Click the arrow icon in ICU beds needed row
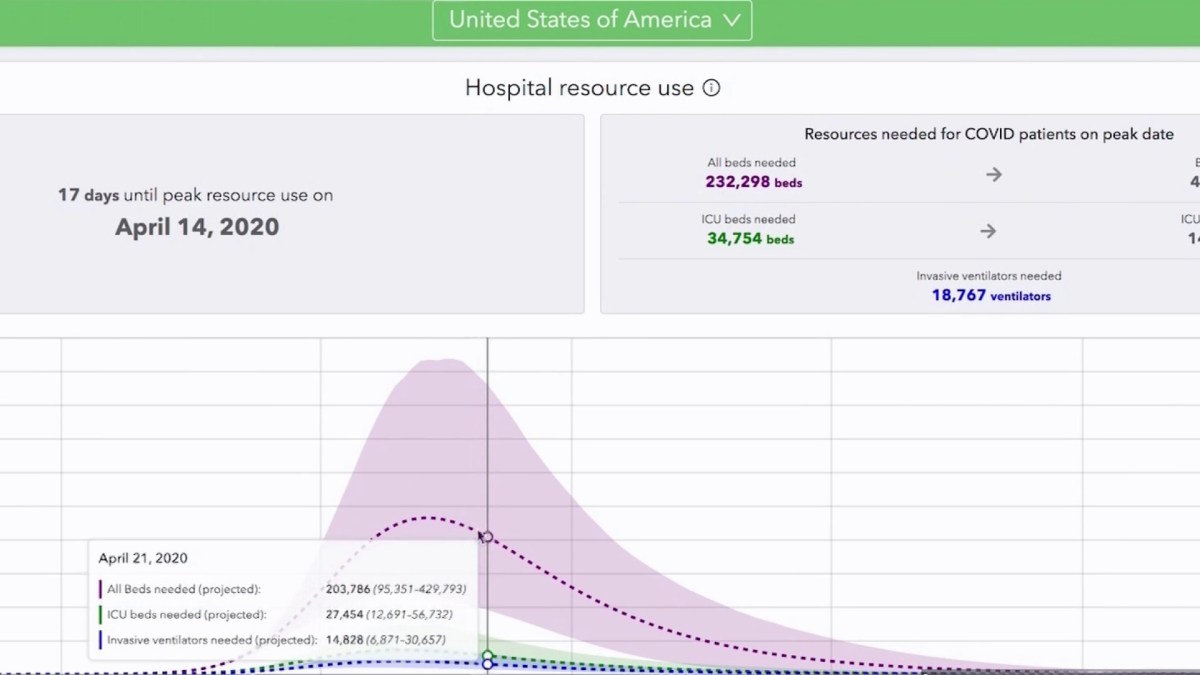 pyautogui.click(x=988, y=231)
